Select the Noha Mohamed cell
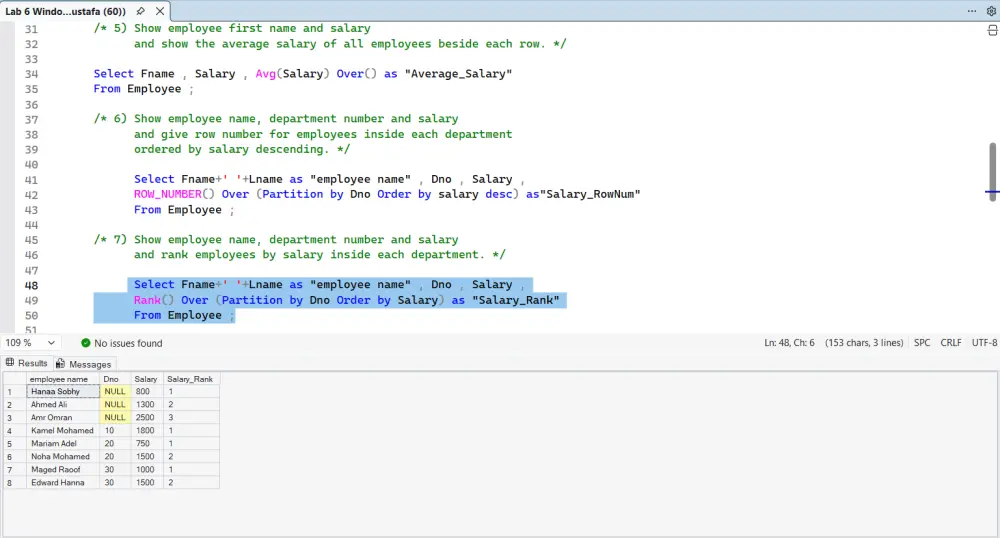Screen dimensions: 1000x538 [x=63, y=457]
